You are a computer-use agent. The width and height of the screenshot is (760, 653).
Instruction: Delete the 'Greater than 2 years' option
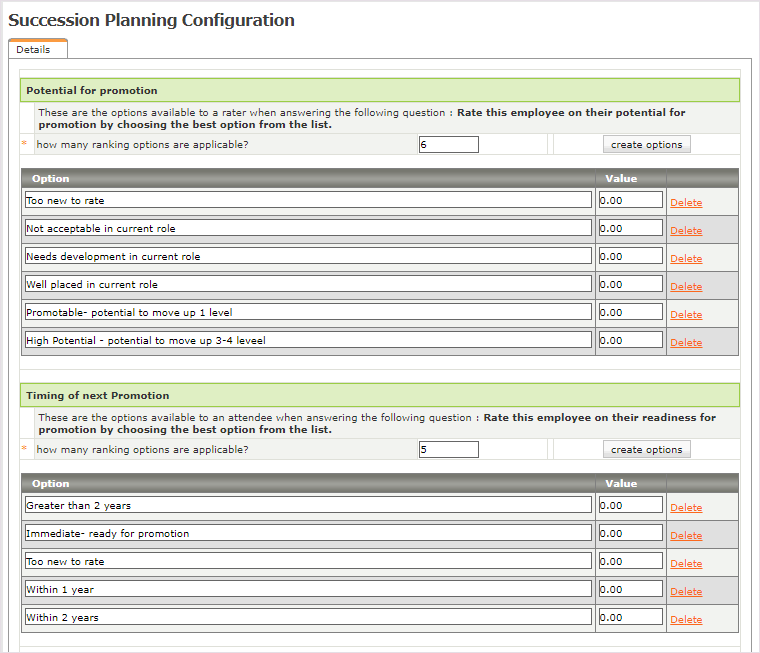(686, 507)
